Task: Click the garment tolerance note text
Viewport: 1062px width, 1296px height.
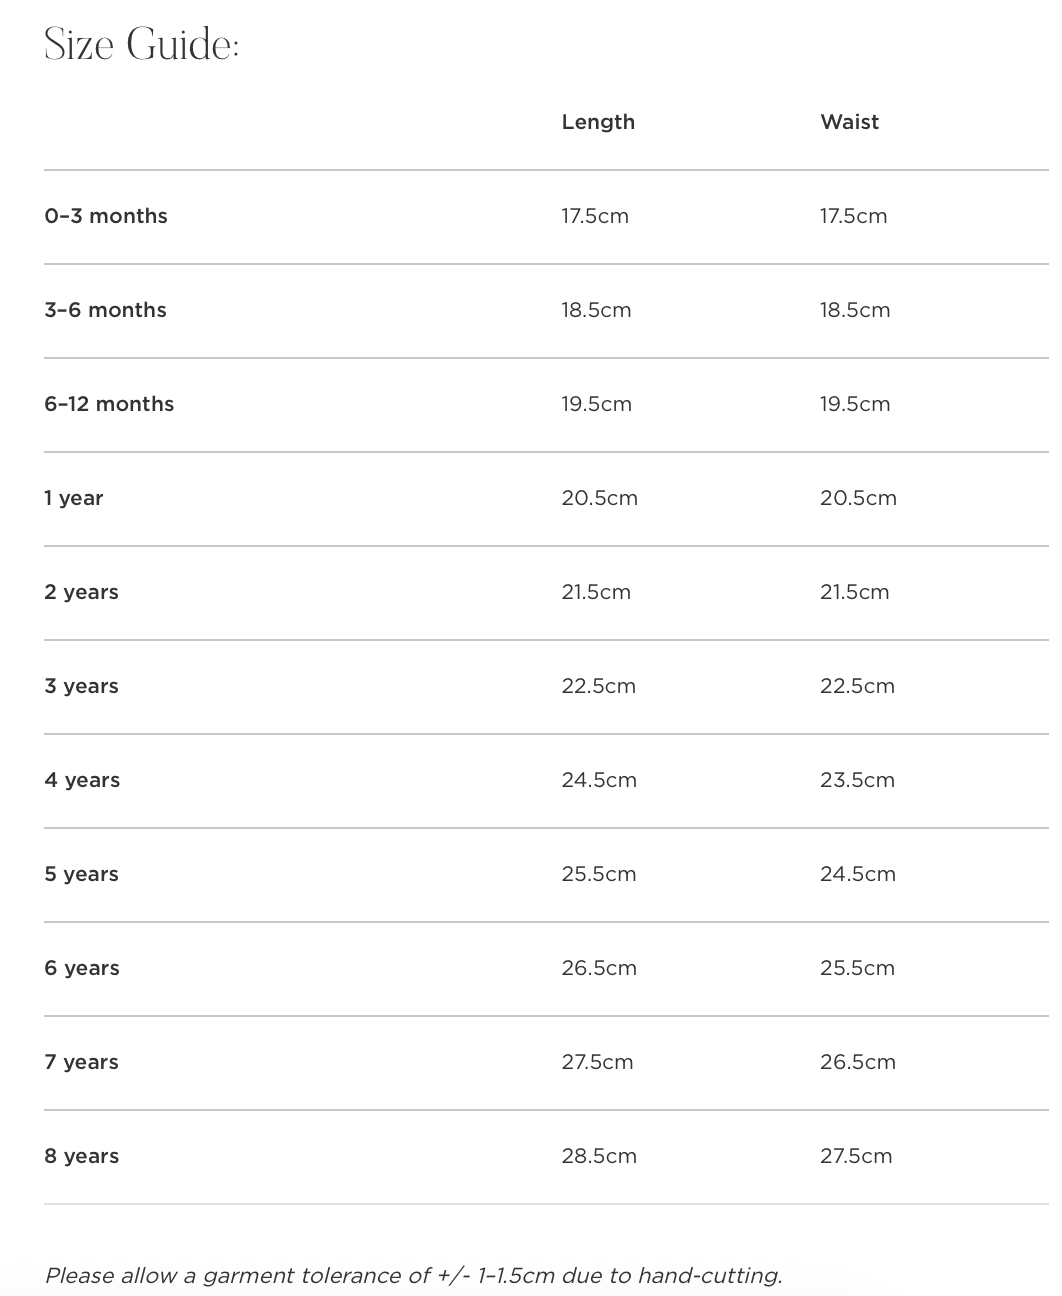Action: [x=413, y=1275]
